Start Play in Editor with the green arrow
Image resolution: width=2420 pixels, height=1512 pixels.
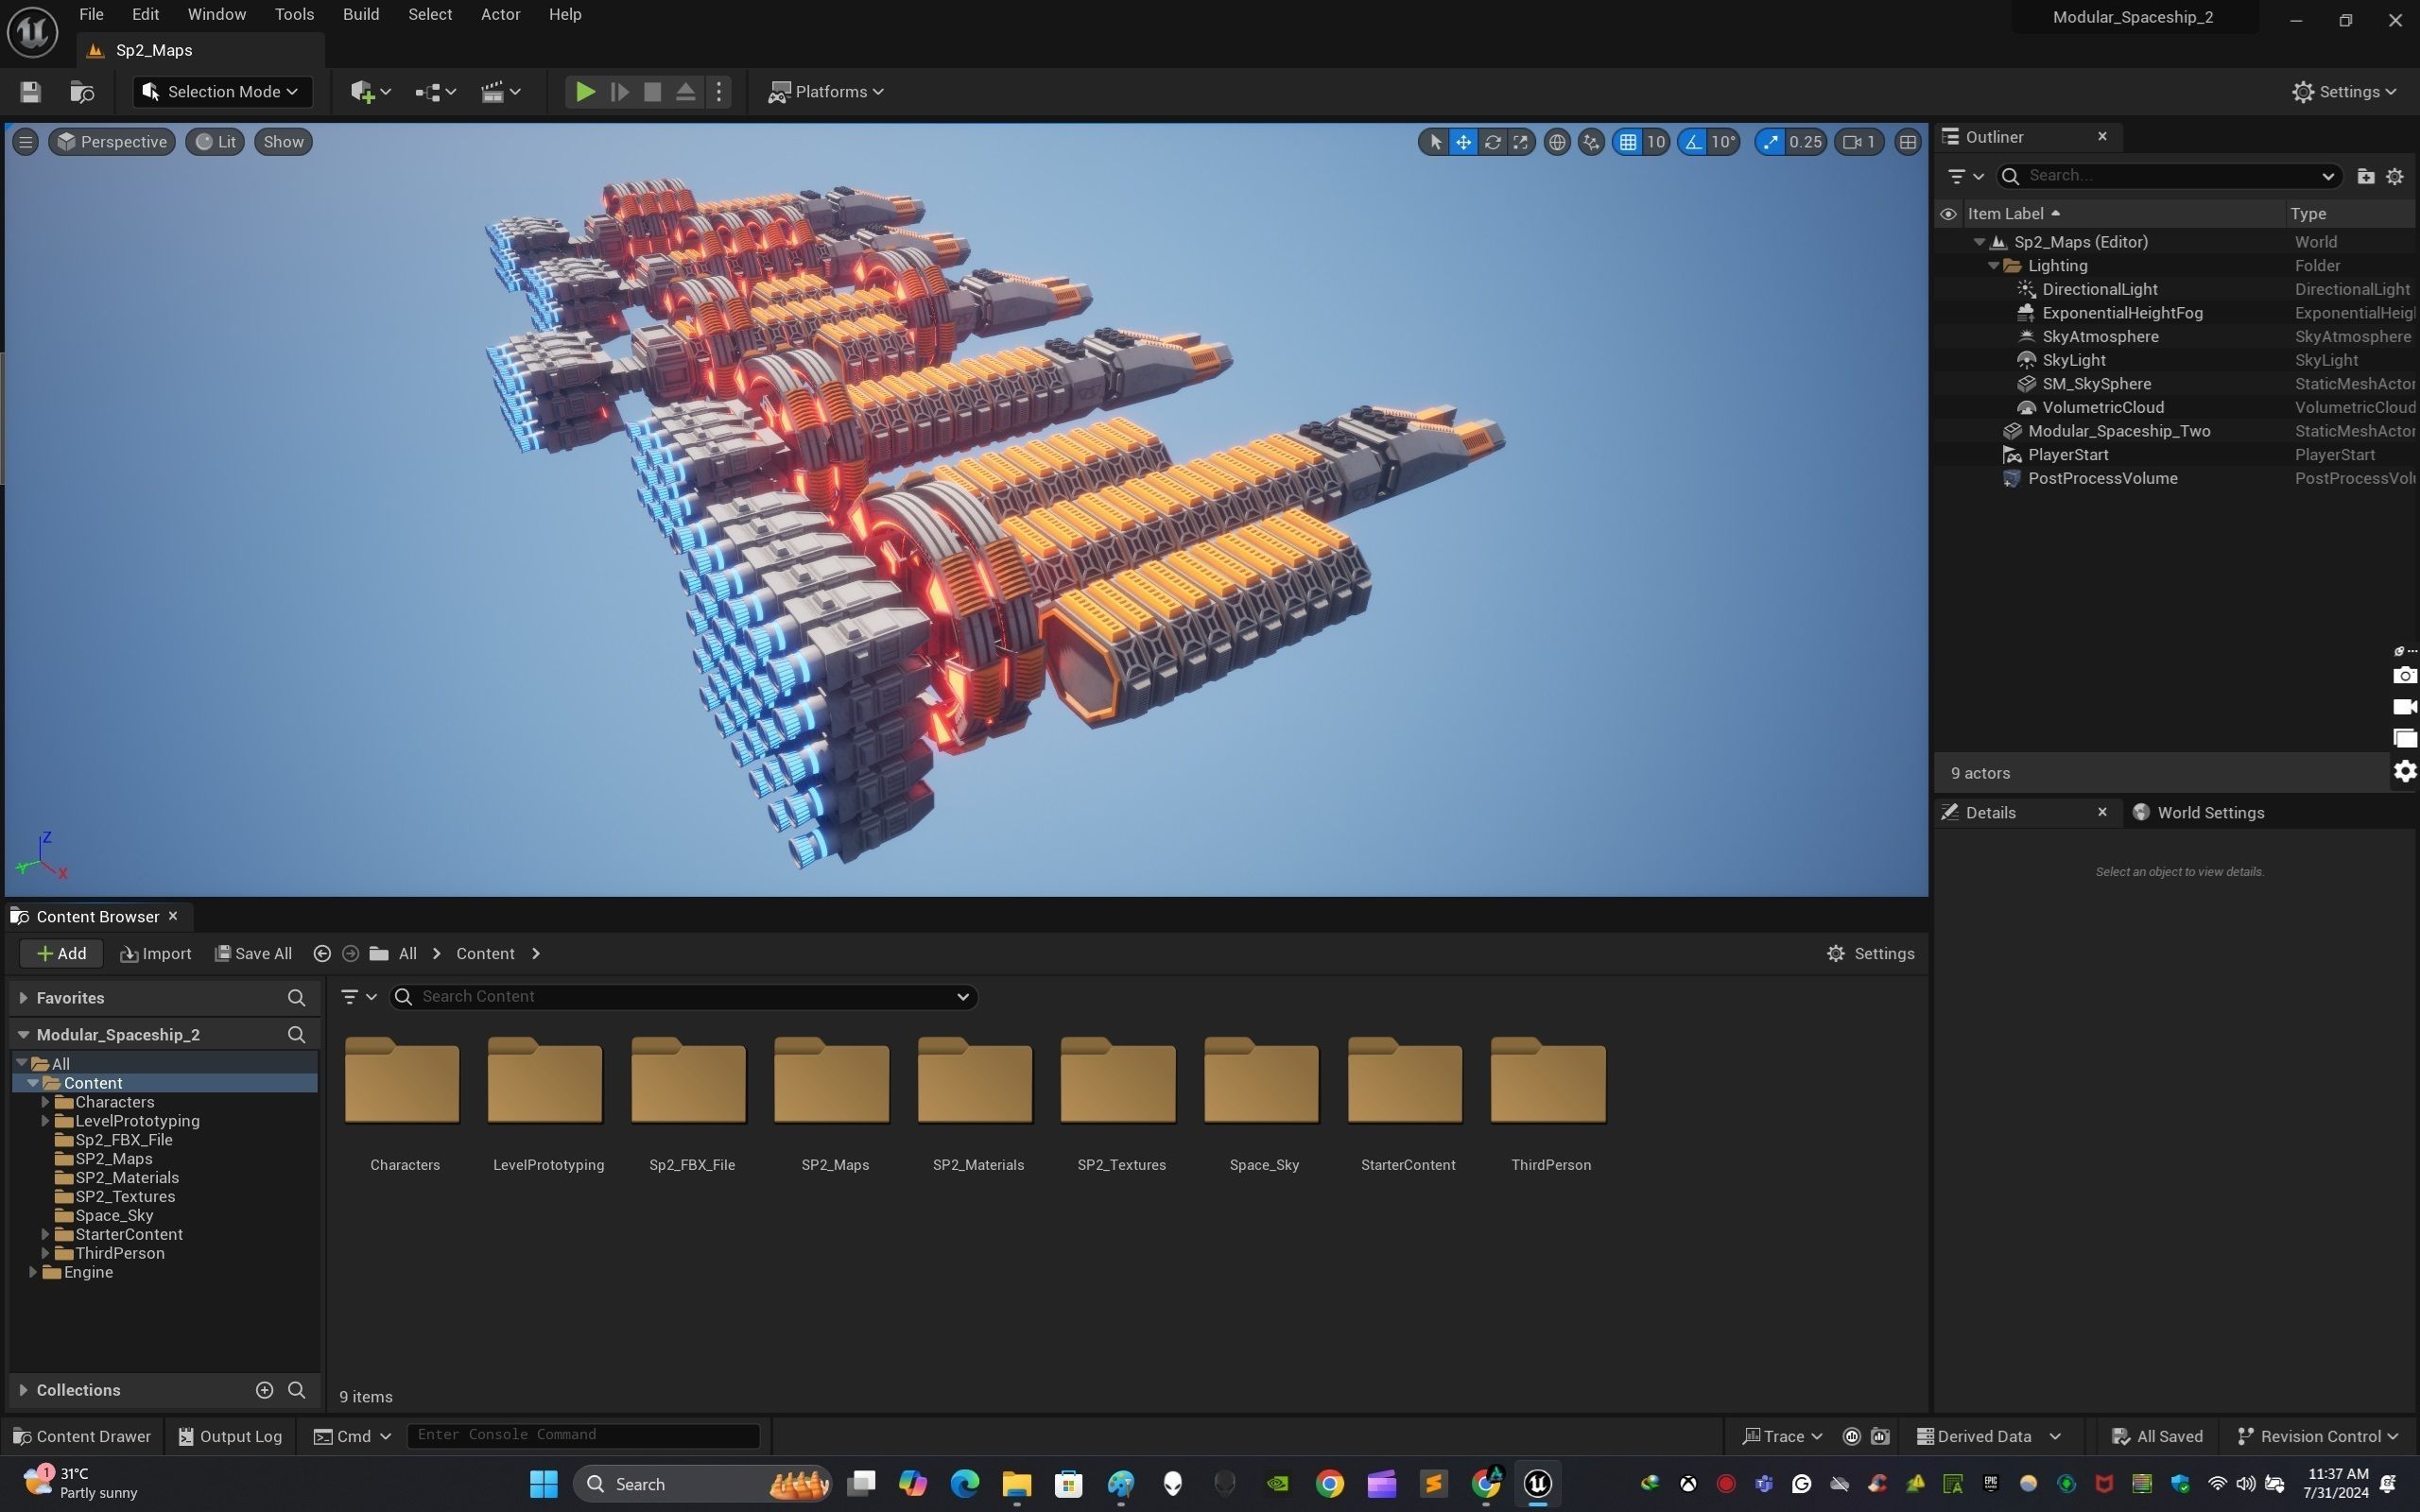tap(585, 92)
